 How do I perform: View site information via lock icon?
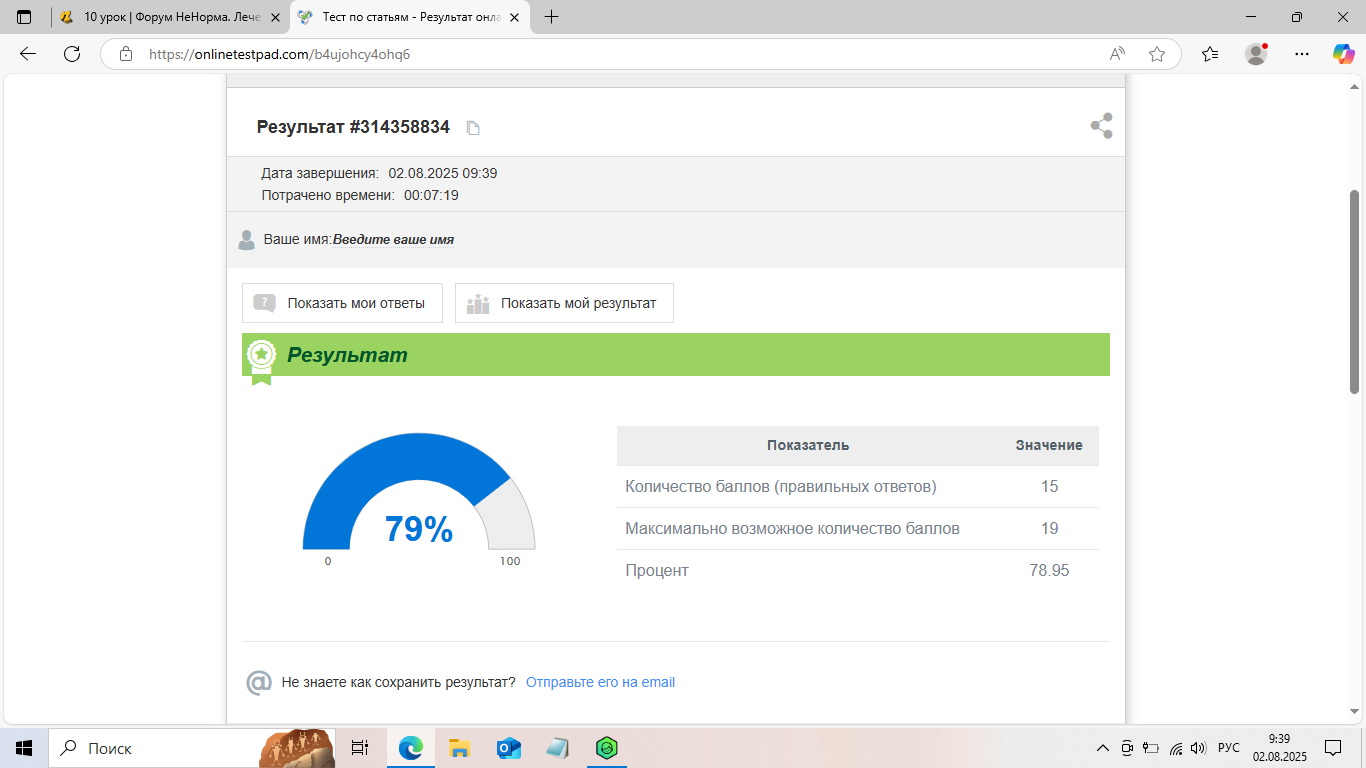[x=126, y=54]
